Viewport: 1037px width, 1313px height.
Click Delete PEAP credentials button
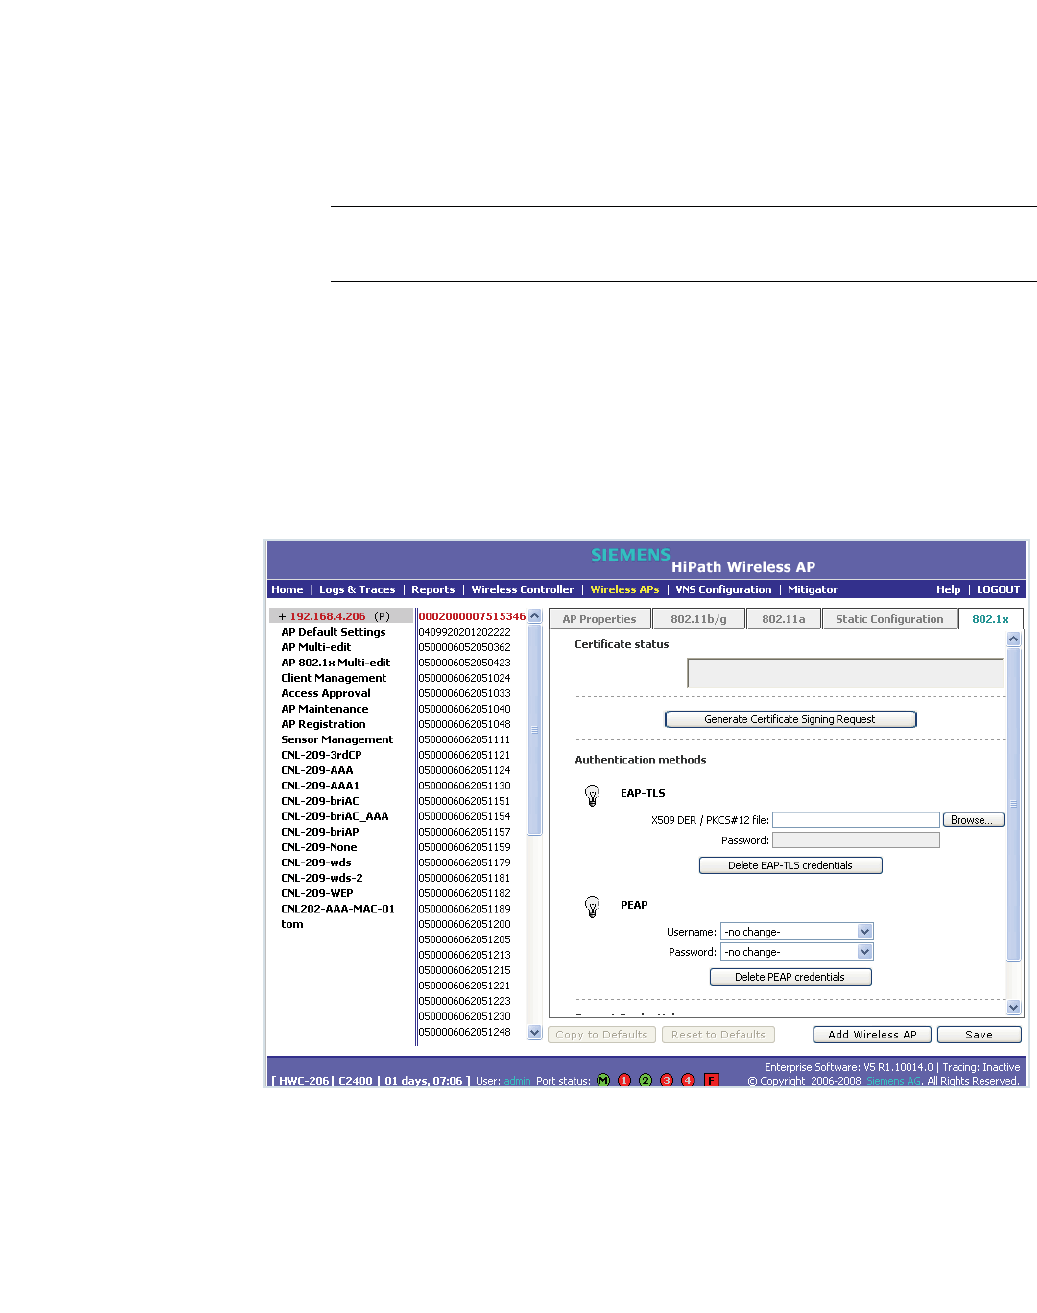pos(790,977)
